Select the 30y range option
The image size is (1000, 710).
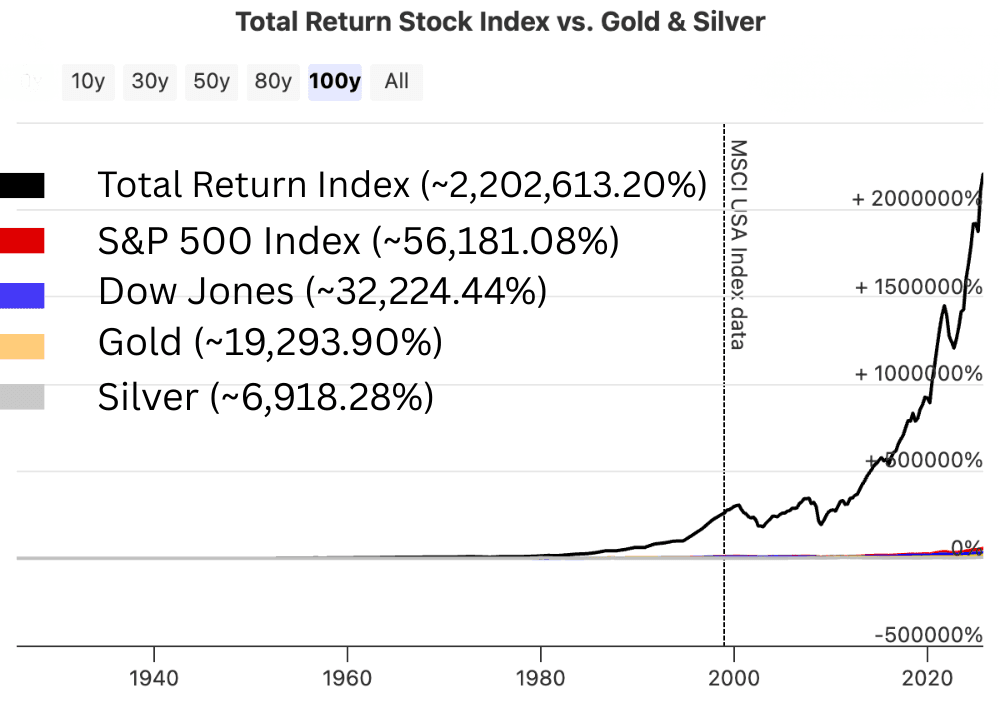pyautogui.click(x=149, y=82)
